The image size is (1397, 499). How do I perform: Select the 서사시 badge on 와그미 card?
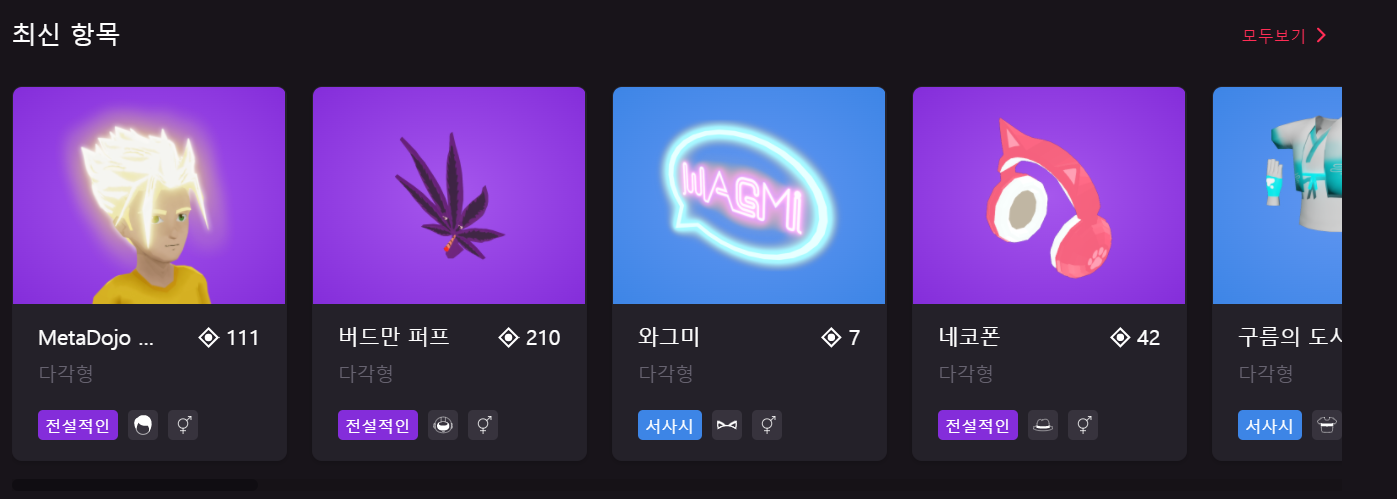[x=670, y=425]
